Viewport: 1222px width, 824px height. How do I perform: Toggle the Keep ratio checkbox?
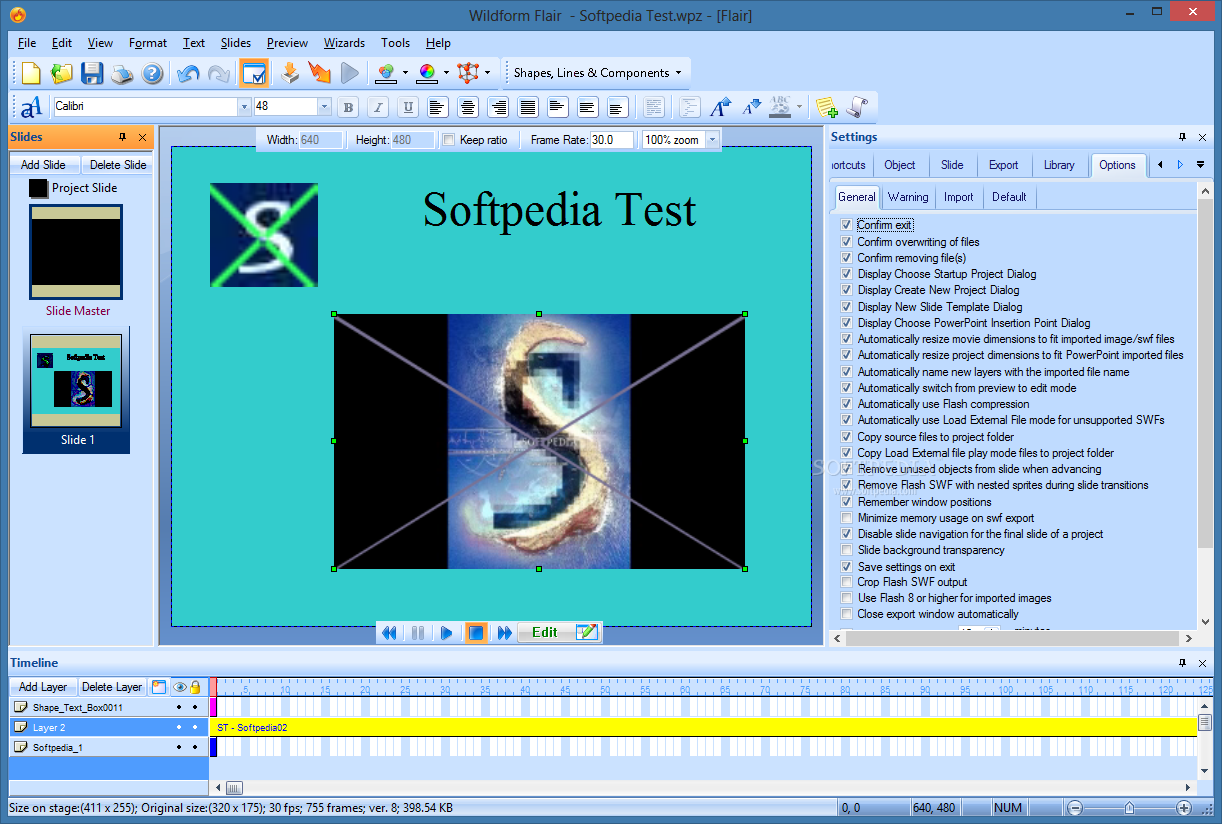[449, 140]
